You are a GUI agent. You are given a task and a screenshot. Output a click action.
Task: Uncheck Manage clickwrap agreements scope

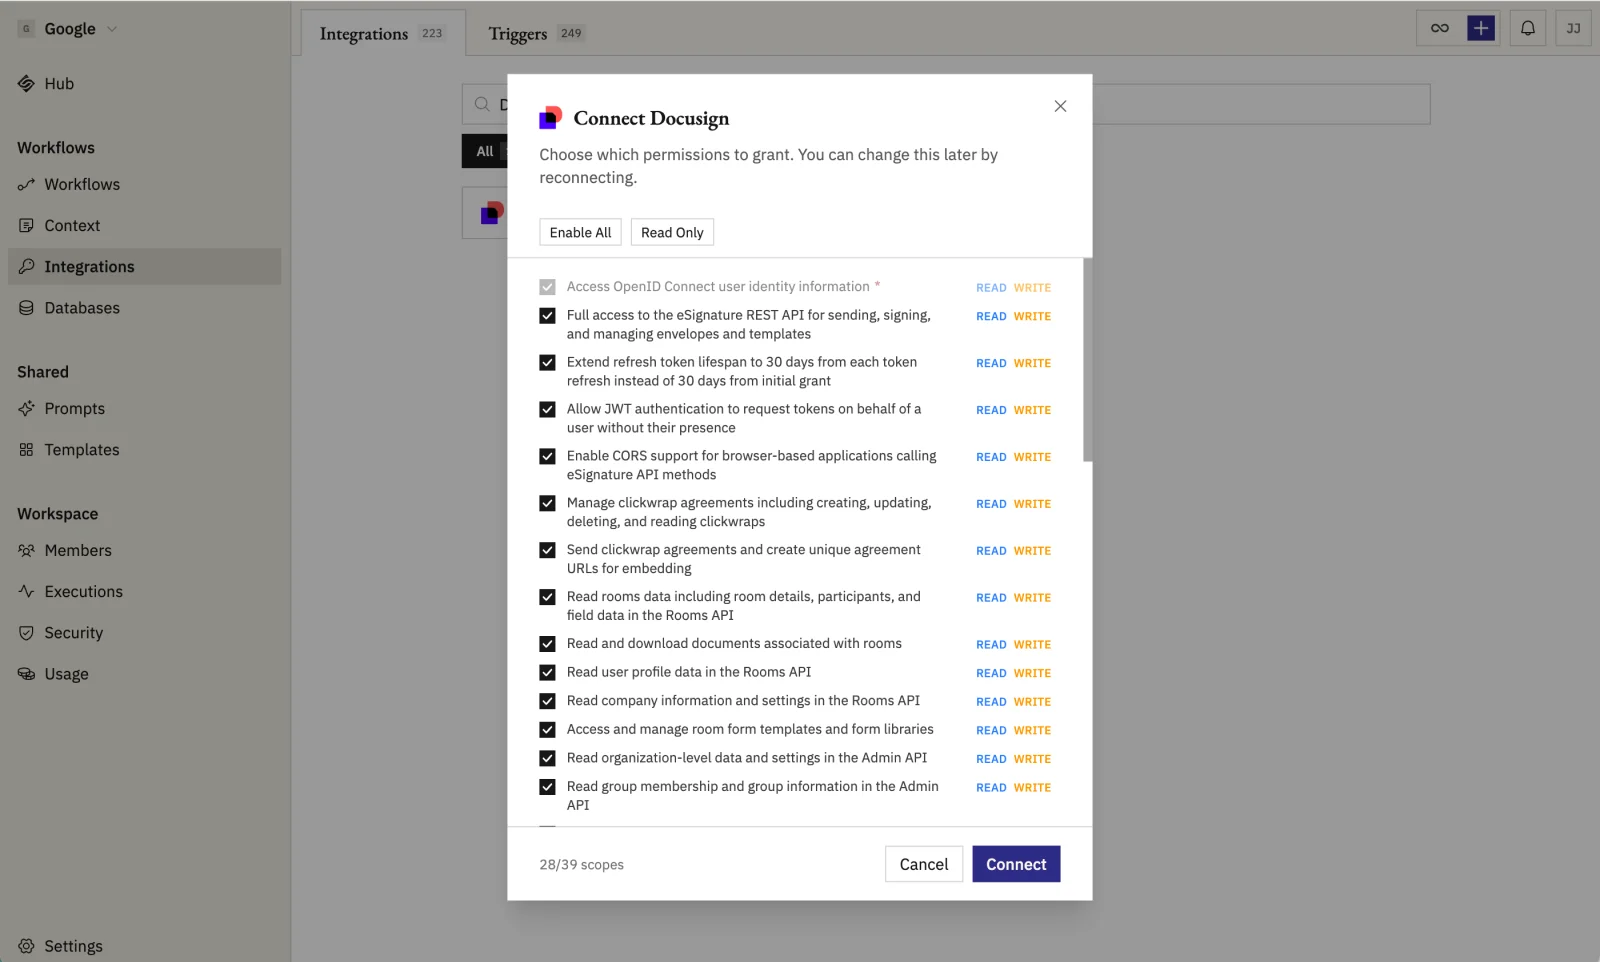tap(547, 504)
